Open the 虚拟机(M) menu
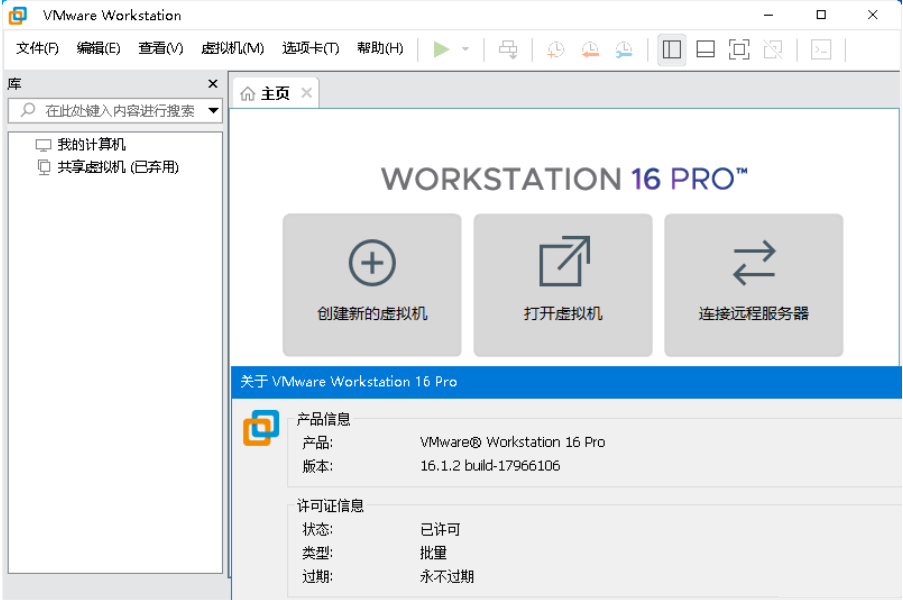 coord(234,47)
